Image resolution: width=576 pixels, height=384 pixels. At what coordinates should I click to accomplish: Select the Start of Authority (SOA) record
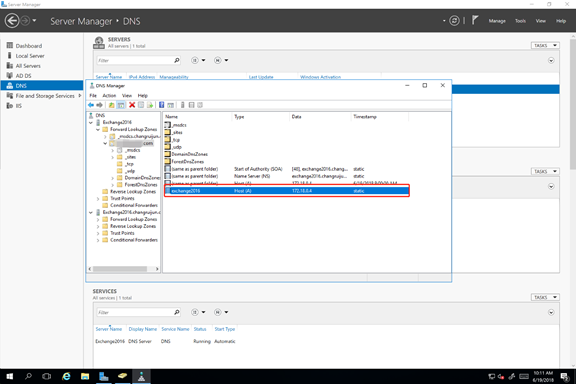pos(287,169)
